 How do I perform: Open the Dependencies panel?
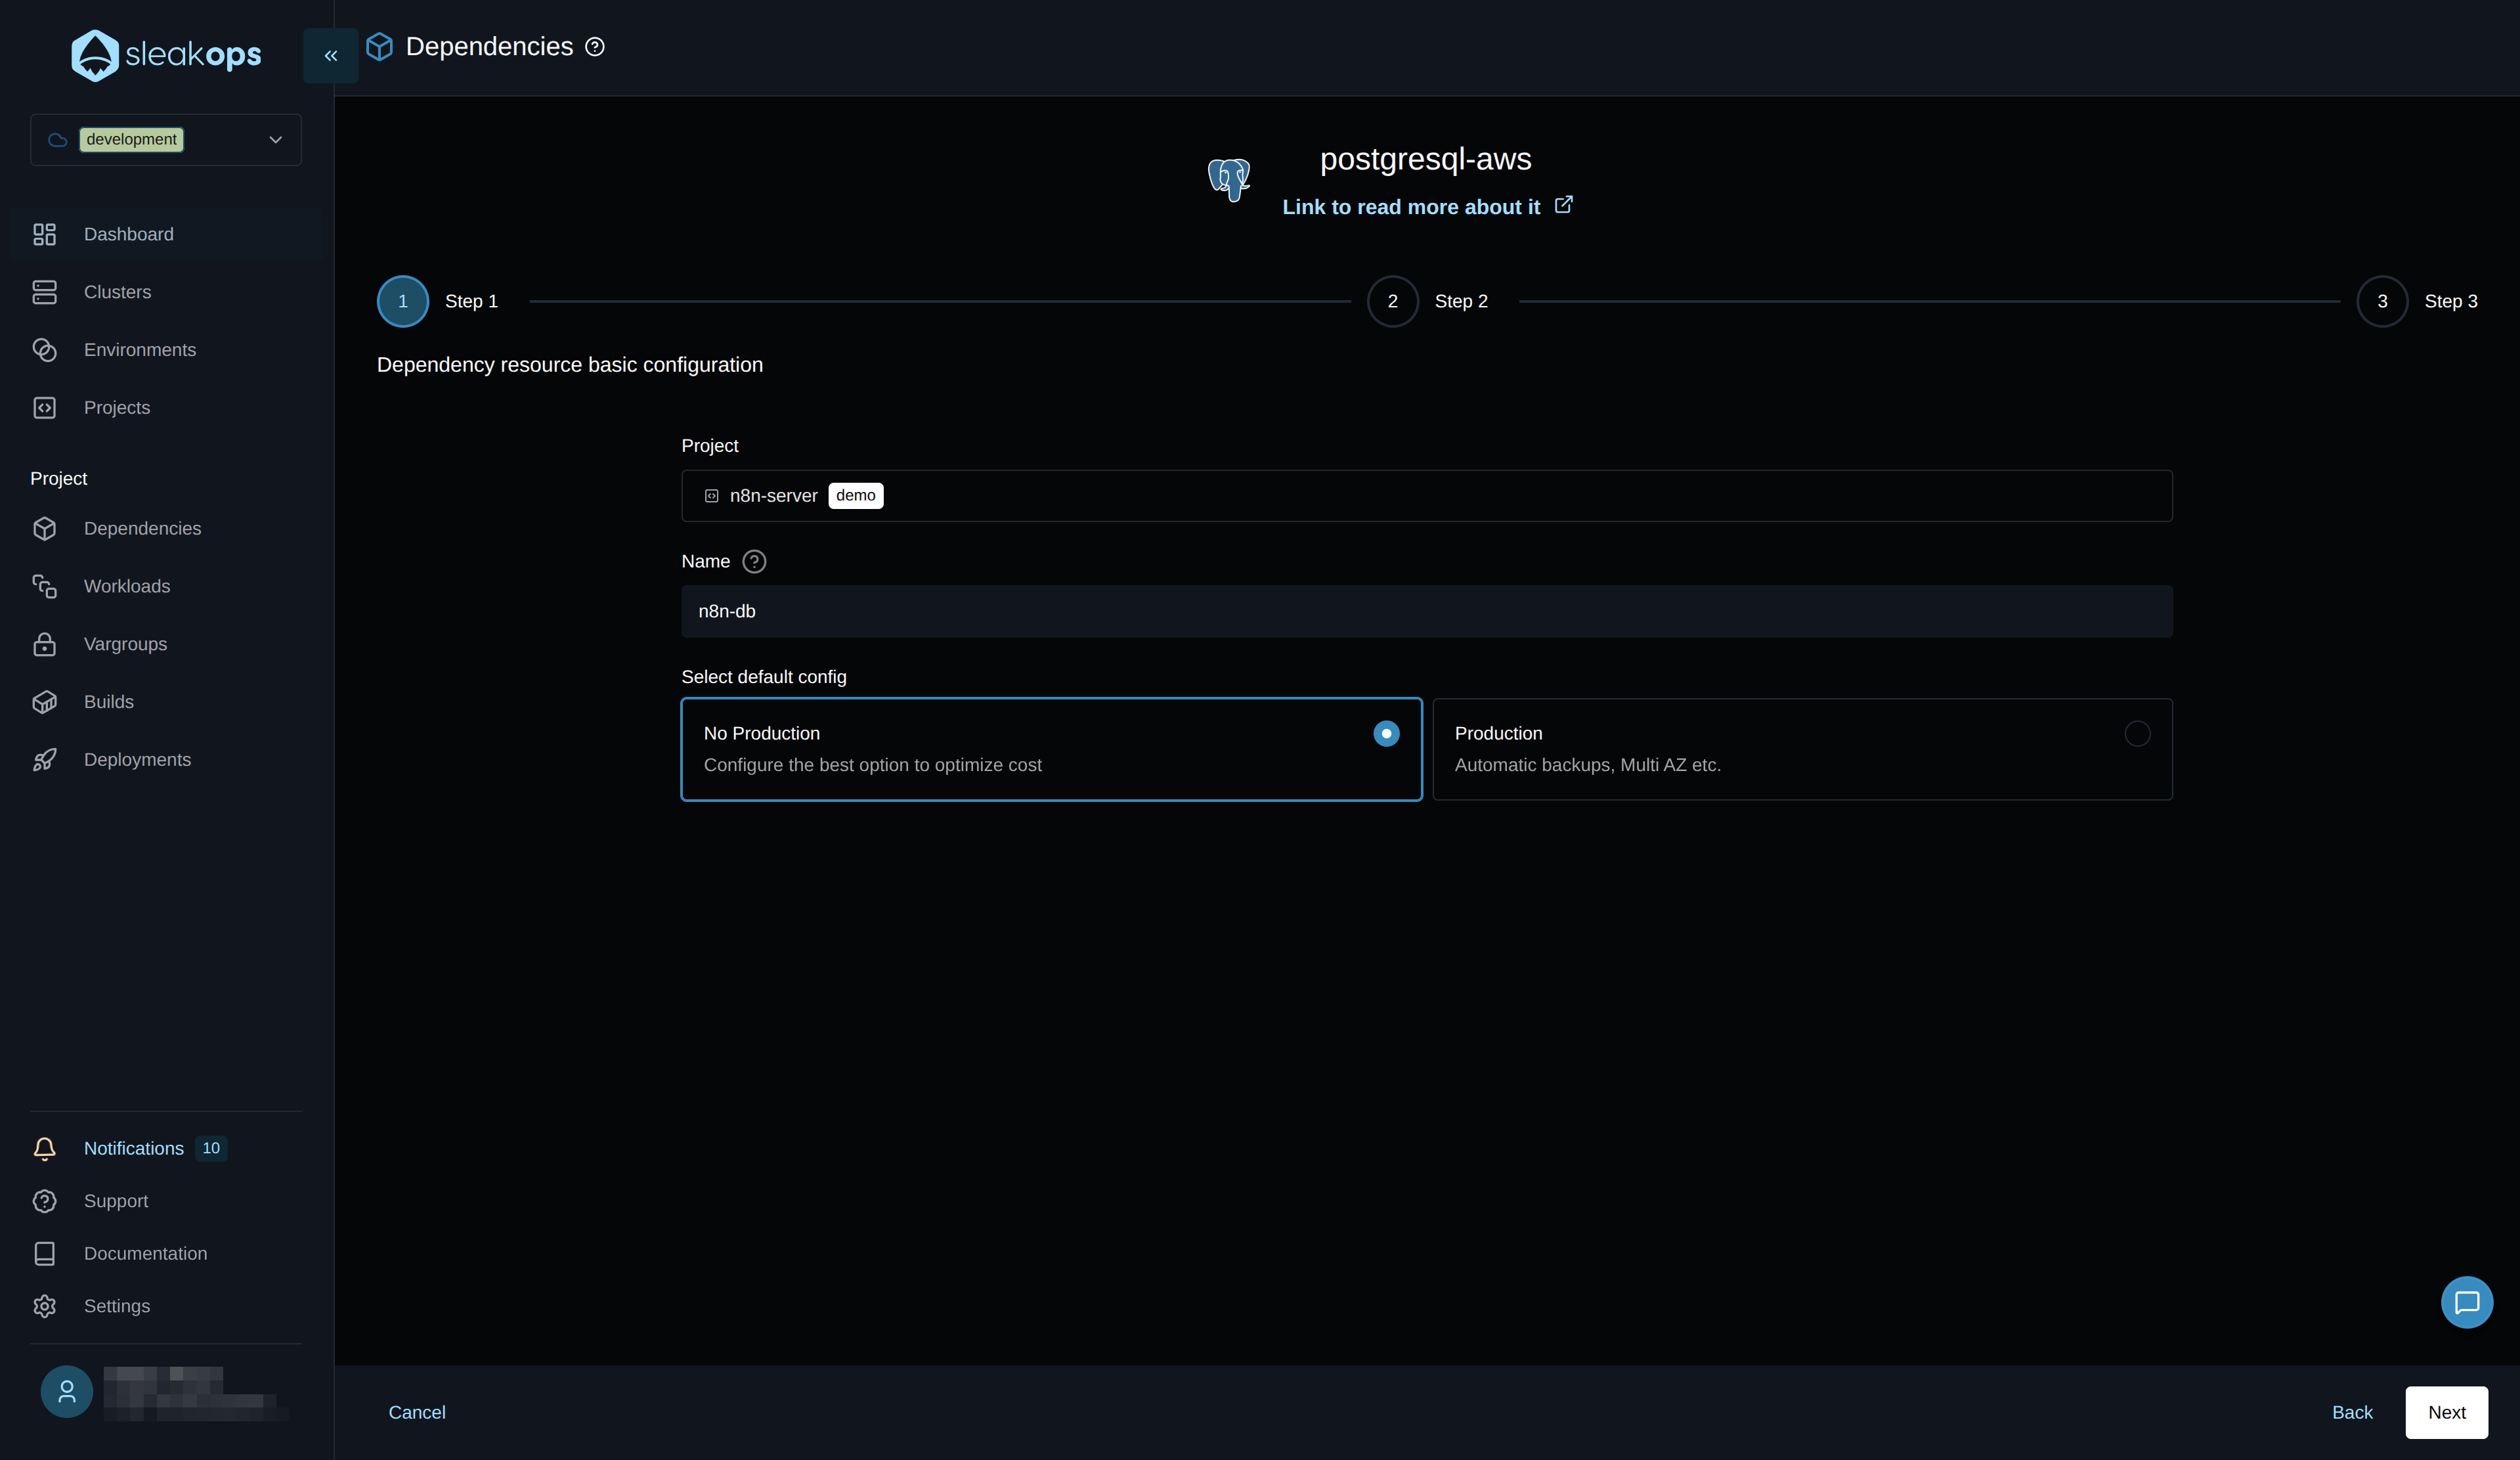tap(143, 528)
